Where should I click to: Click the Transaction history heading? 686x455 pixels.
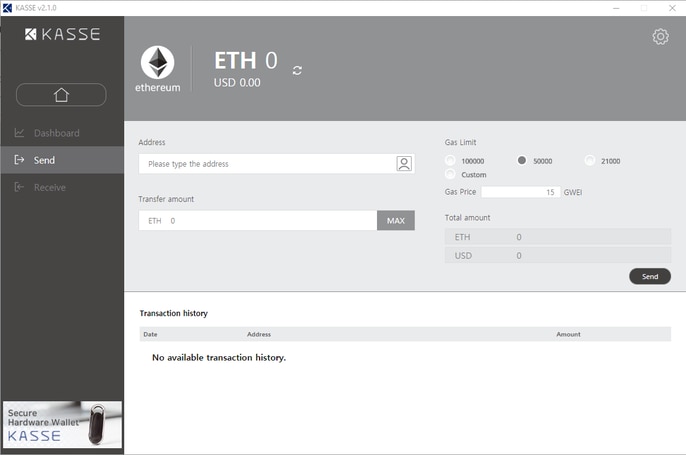(x=174, y=313)
